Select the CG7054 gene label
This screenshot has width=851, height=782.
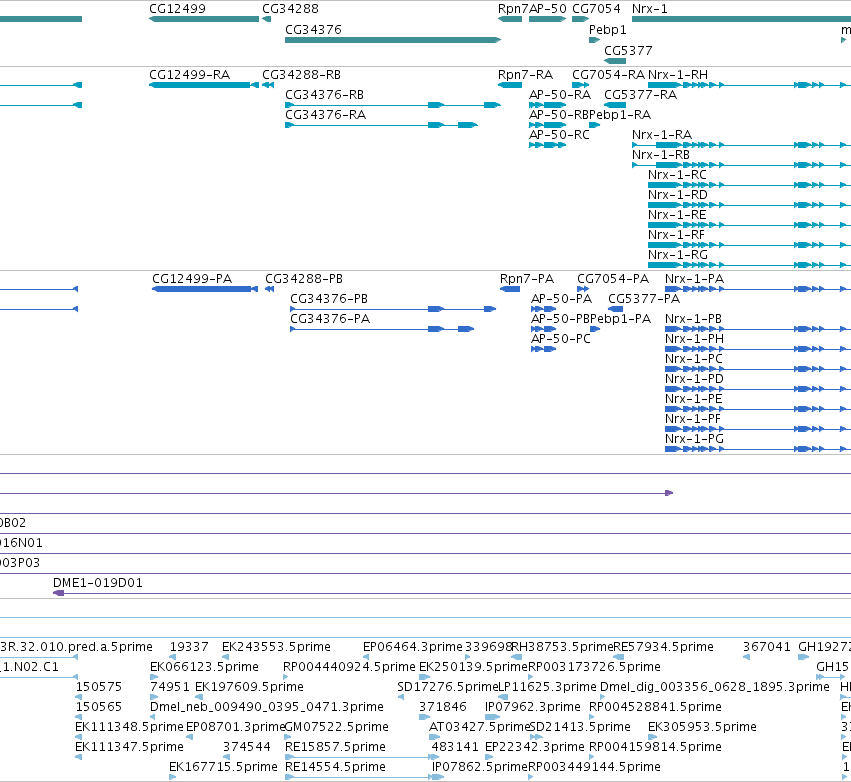596,9
